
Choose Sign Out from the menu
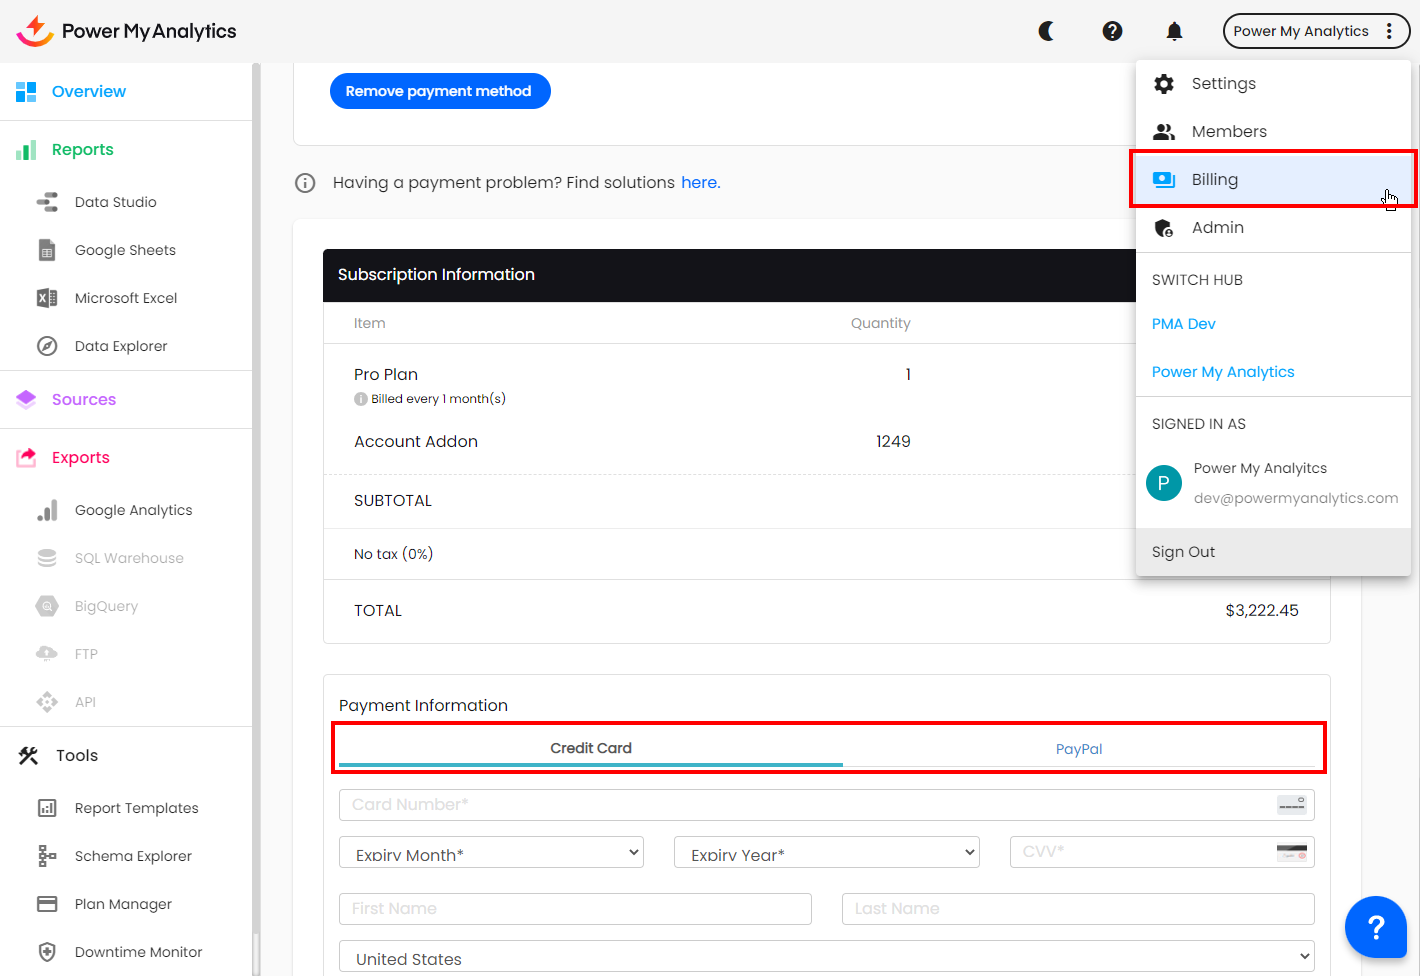[x=1183, y=552]
